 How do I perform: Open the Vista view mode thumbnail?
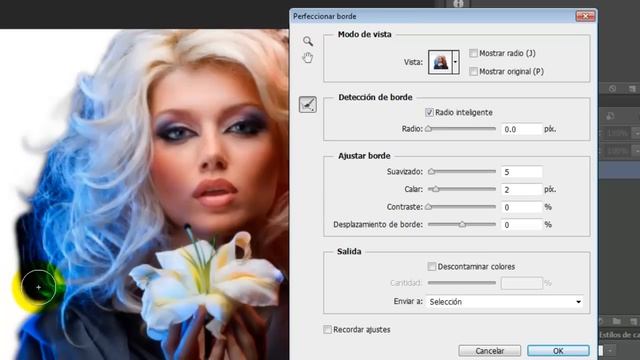440,62
